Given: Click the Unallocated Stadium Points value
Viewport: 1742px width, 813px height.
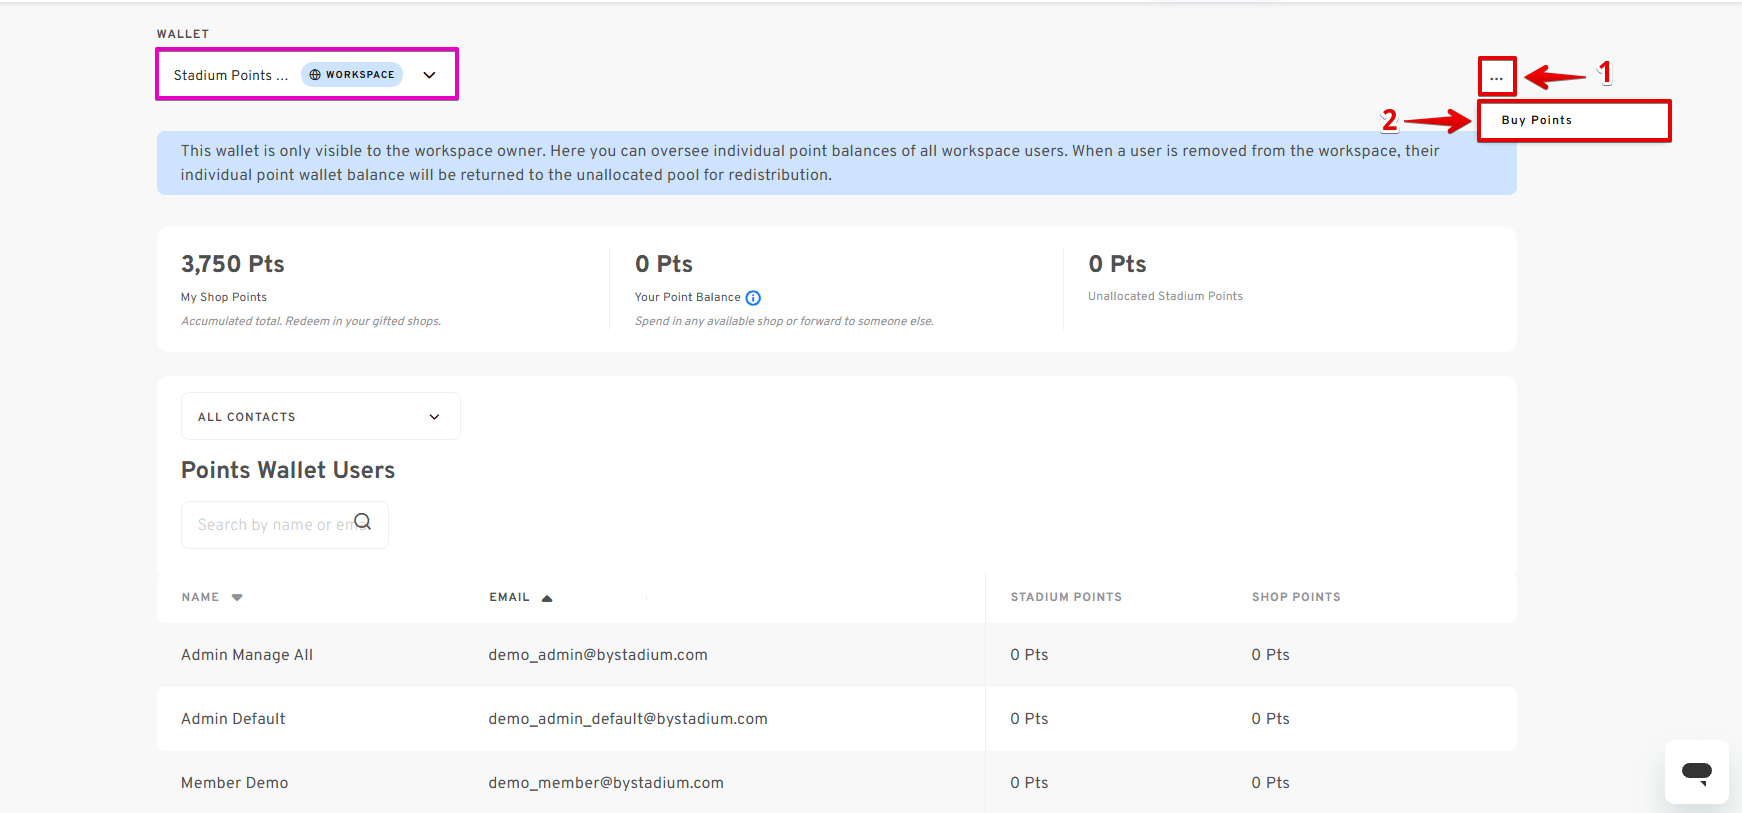Looking at the screenshot, I should [1117, 264].
